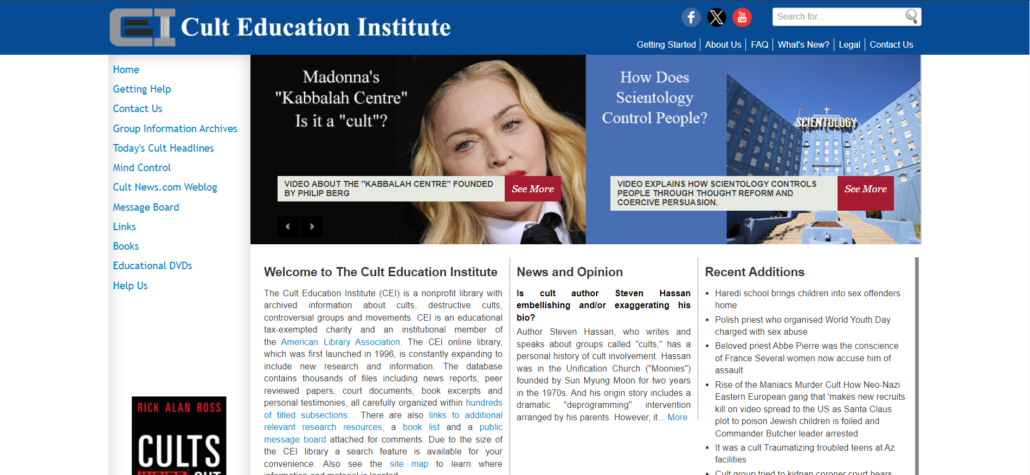This screenshot has width=1030, height=475.
Task: Open Mind Control sidebar link
Action: 142,168
